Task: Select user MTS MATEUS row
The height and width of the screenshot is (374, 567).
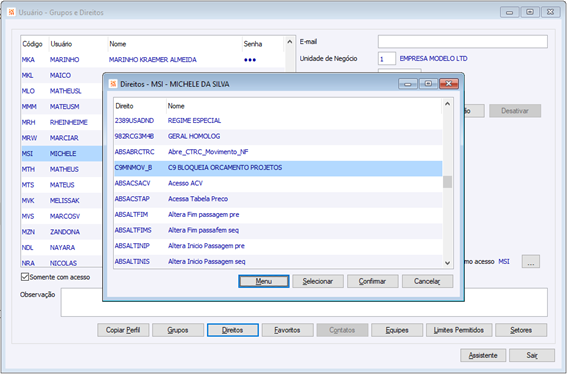Action: click(62, 185)
